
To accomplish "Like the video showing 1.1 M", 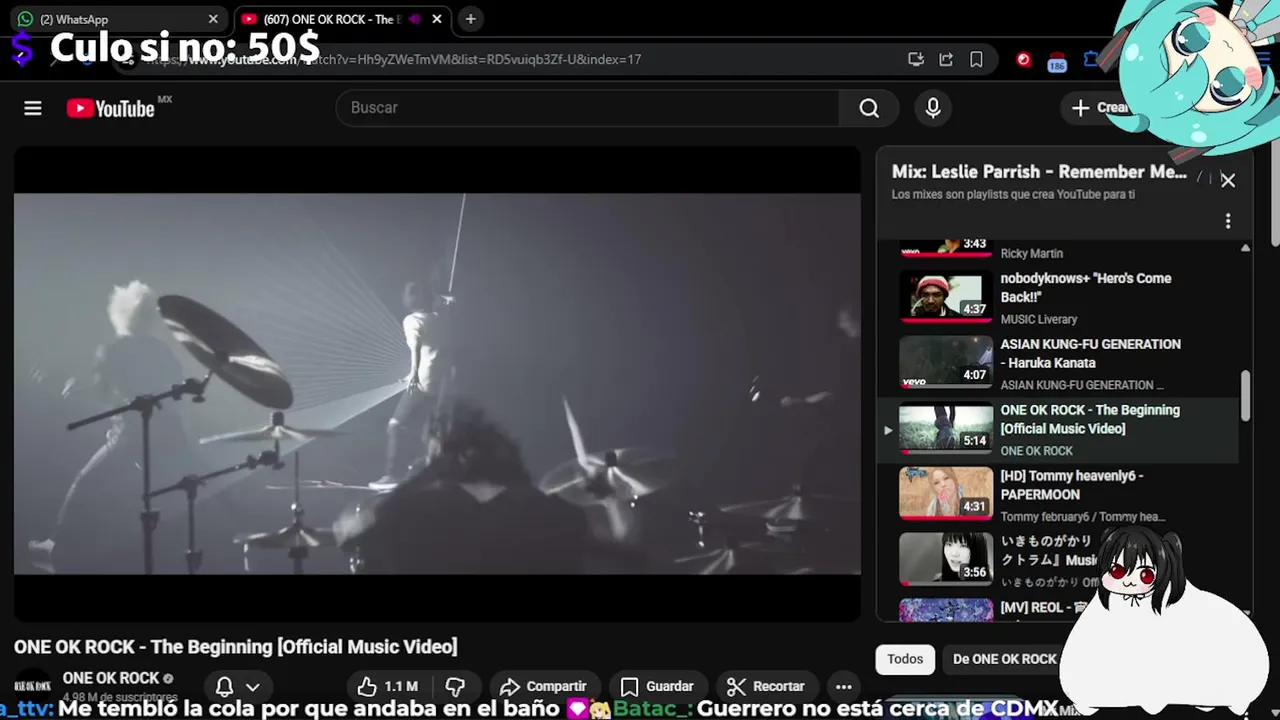I will [x=388, y=687].
